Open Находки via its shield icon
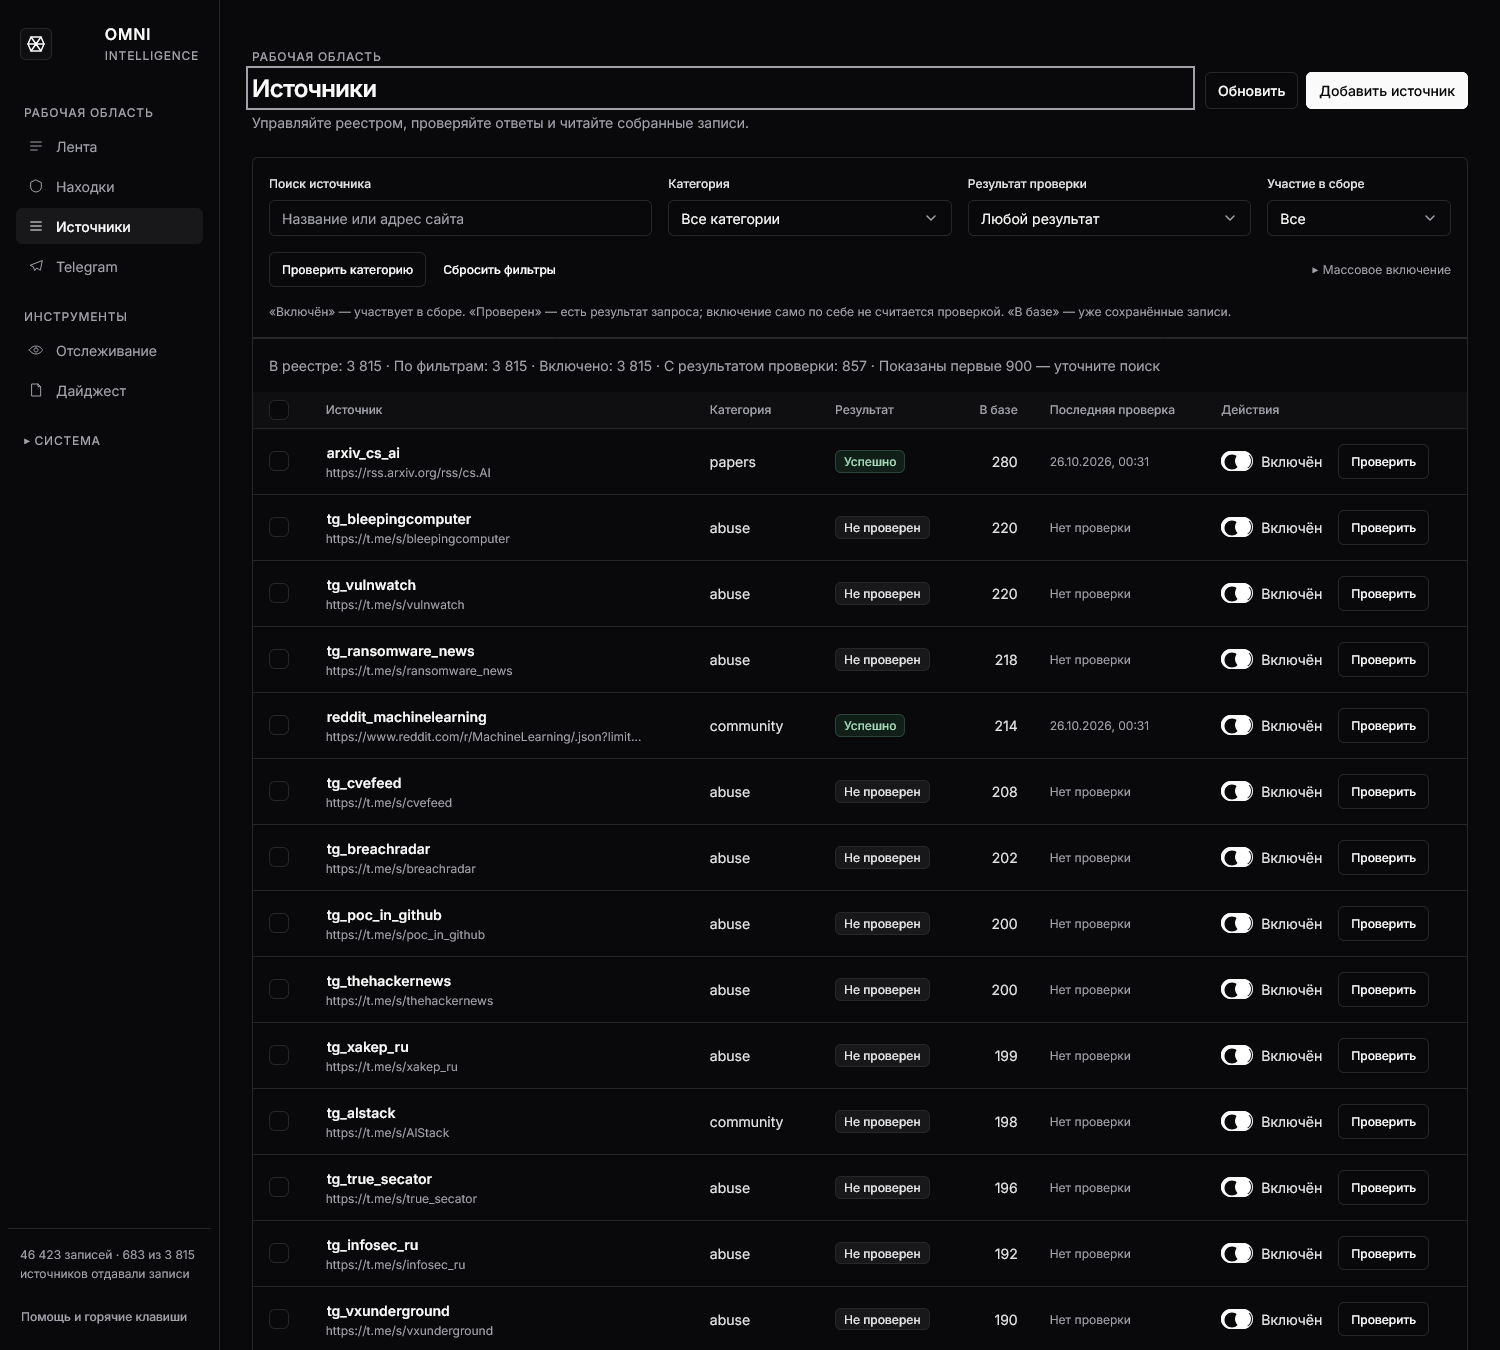Image resolution: width=1500 pixels, height=1350 pixels. 36,187
